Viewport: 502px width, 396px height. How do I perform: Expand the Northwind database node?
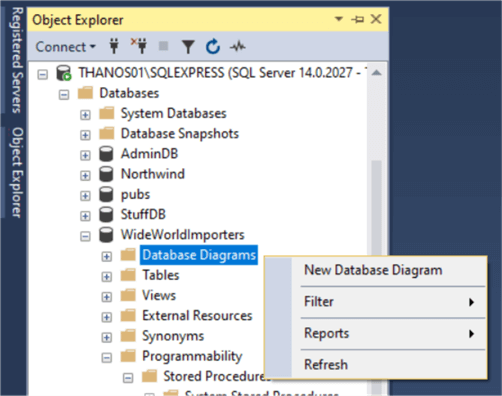tap(85, 176)
